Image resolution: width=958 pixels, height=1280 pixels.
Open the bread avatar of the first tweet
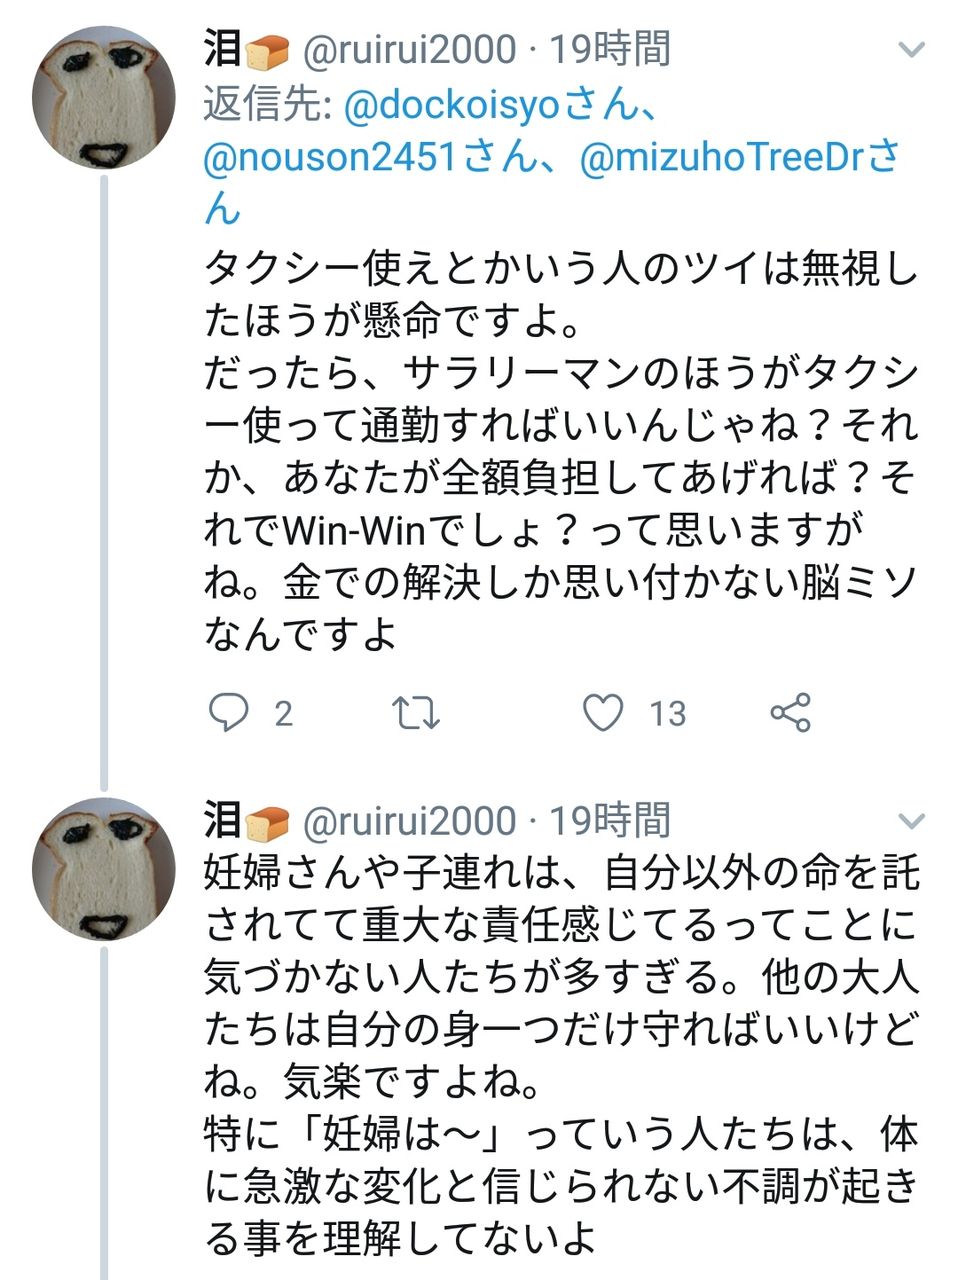coord(104,97)
